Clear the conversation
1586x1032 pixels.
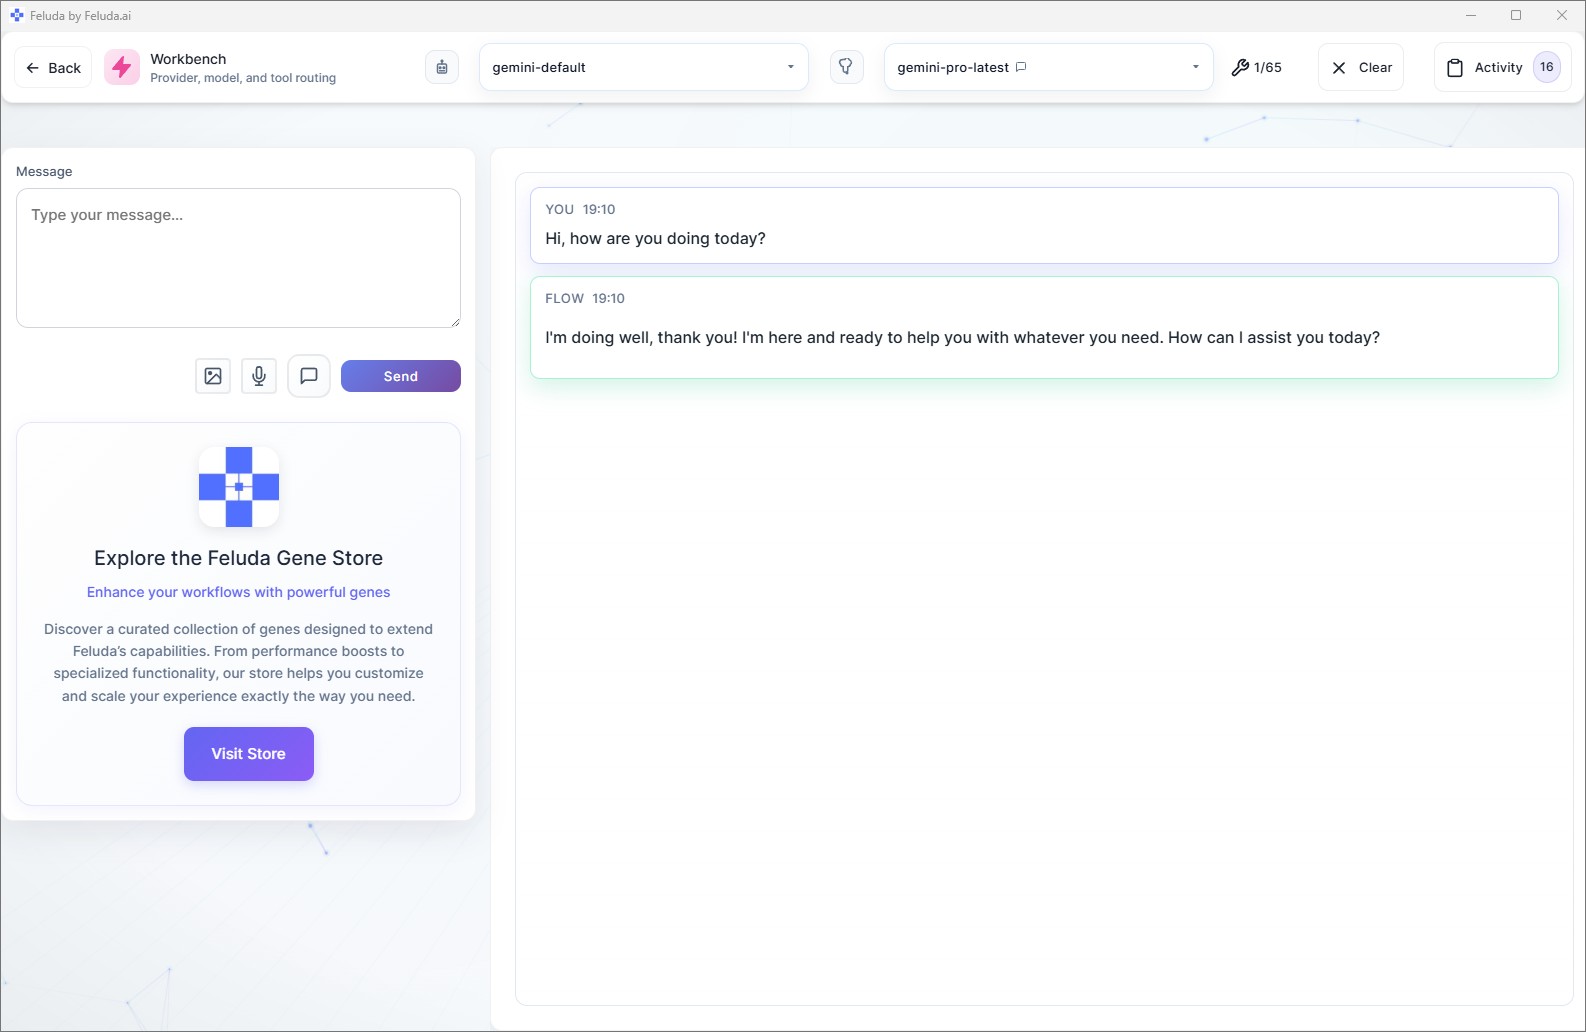(1361, 67)
